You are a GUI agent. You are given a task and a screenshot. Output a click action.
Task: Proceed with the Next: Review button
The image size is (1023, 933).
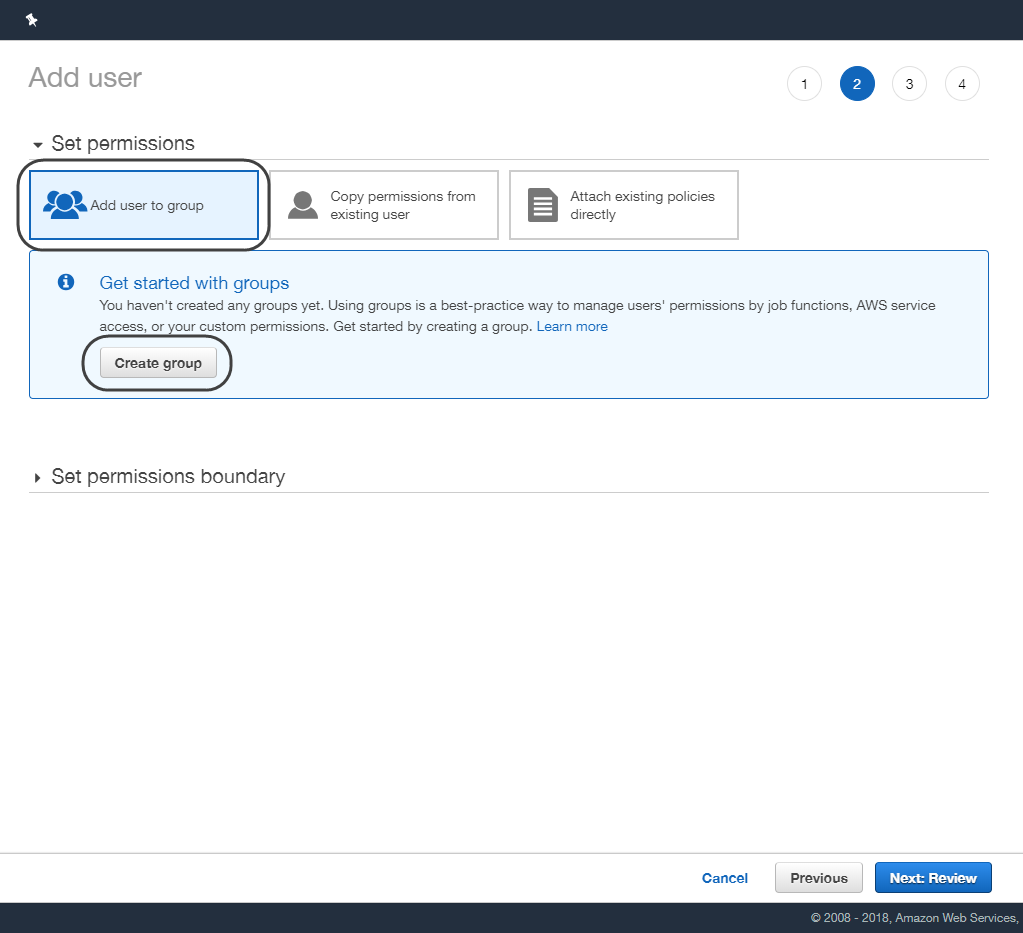[x=933, y=878]
